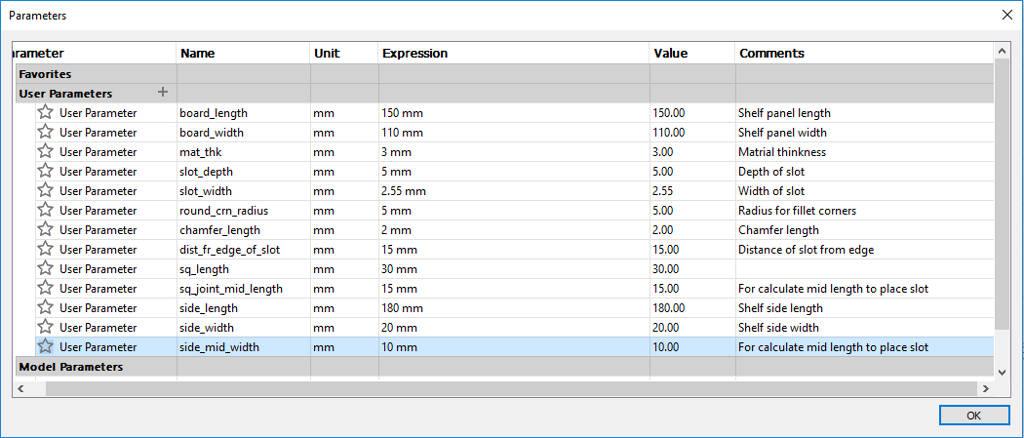Viewport: 1024px width, 438px height.
Task: Star the side_mid_width parameter
Action: (x=44, y=347)
